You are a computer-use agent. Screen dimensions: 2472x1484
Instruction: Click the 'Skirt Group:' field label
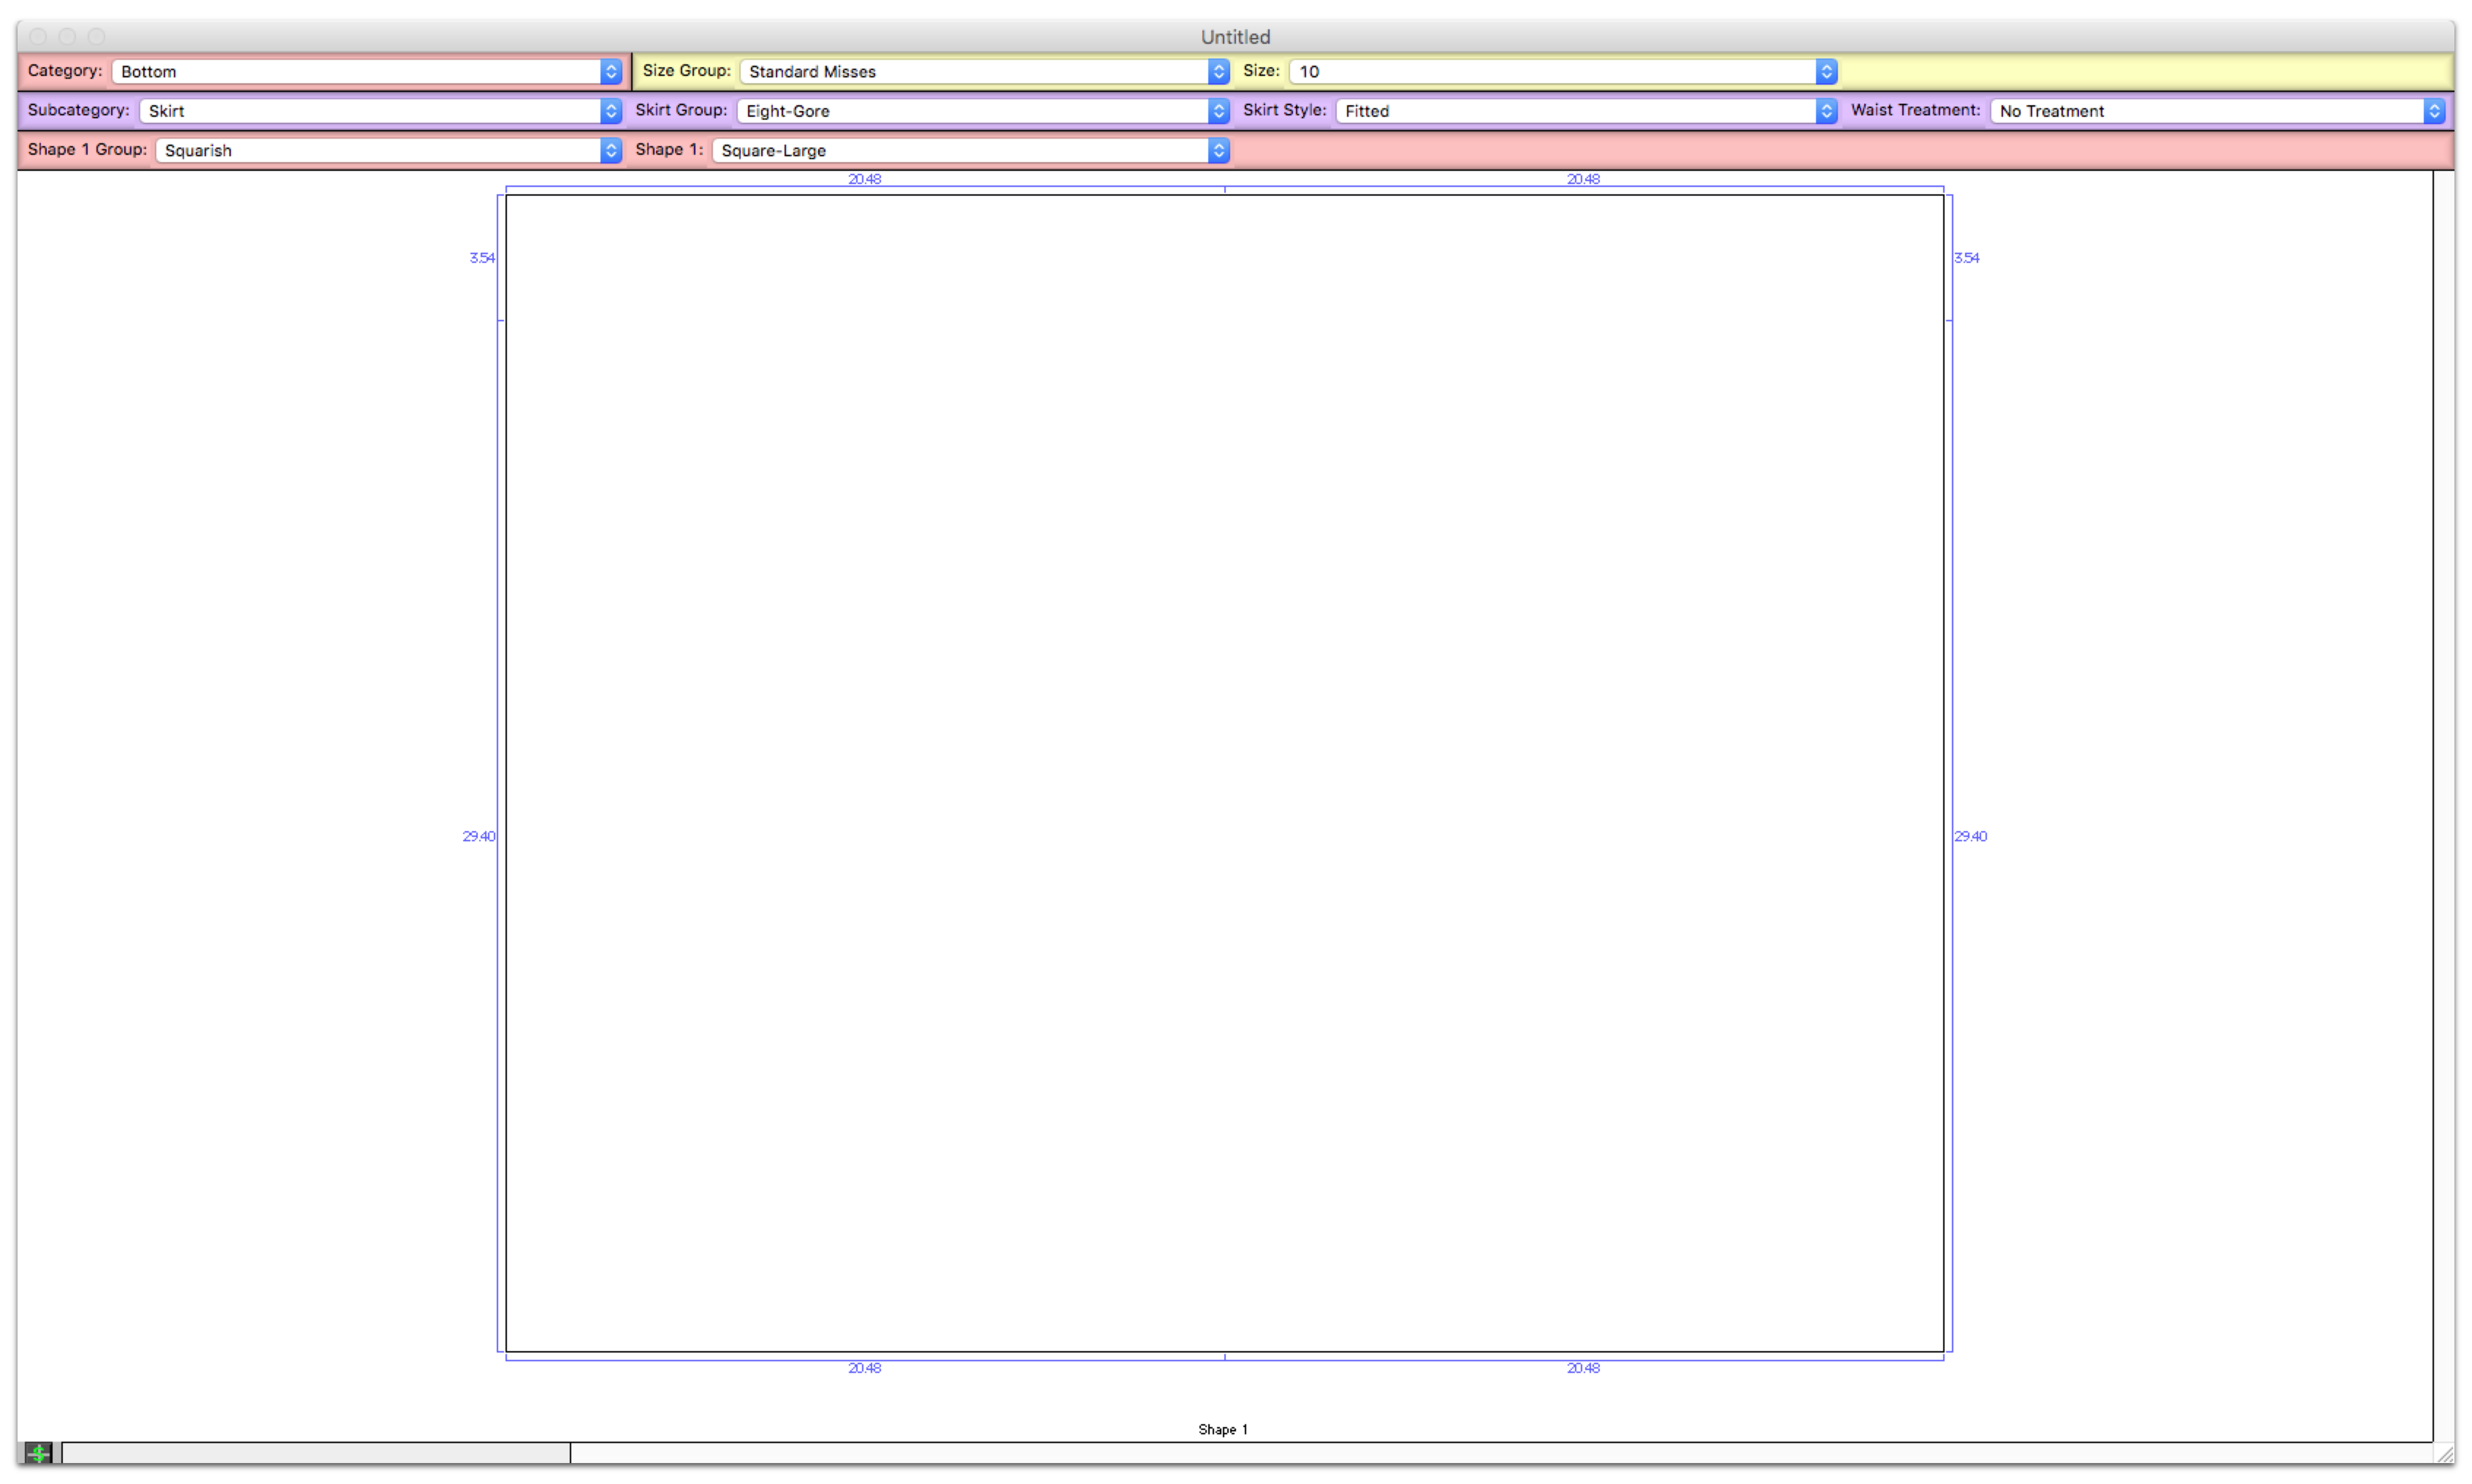tap(681, 110)
